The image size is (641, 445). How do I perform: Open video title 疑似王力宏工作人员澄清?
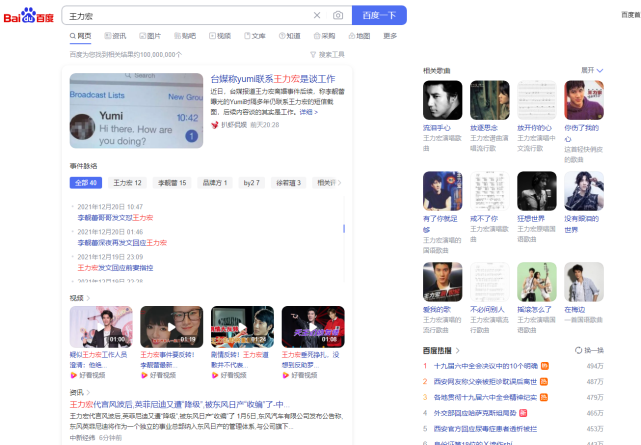(x=99, y=360)
